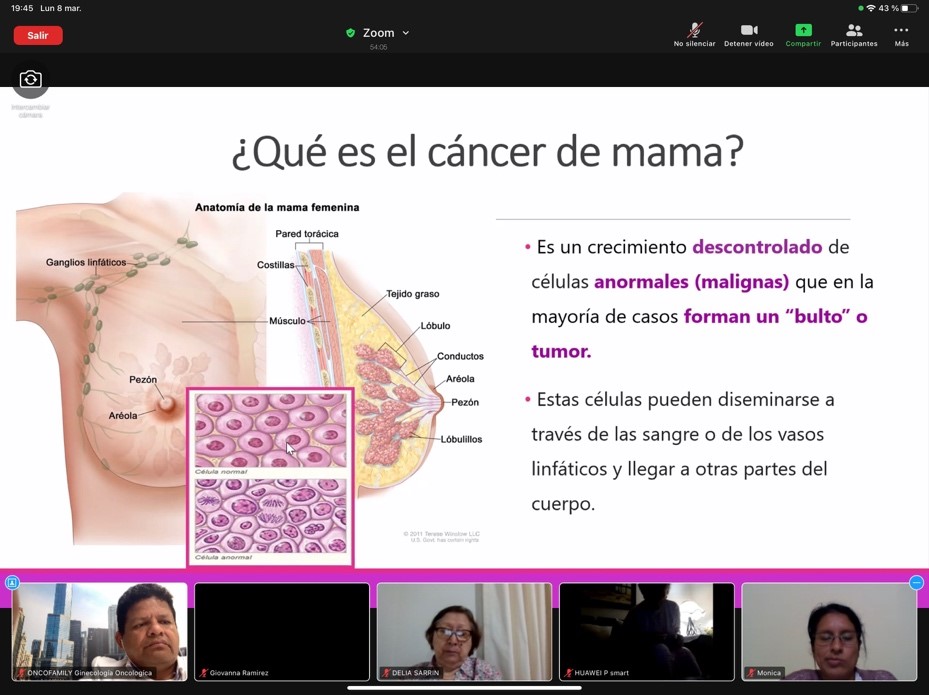Tap the blue minimize thumbnails strip button

point(916,583)
